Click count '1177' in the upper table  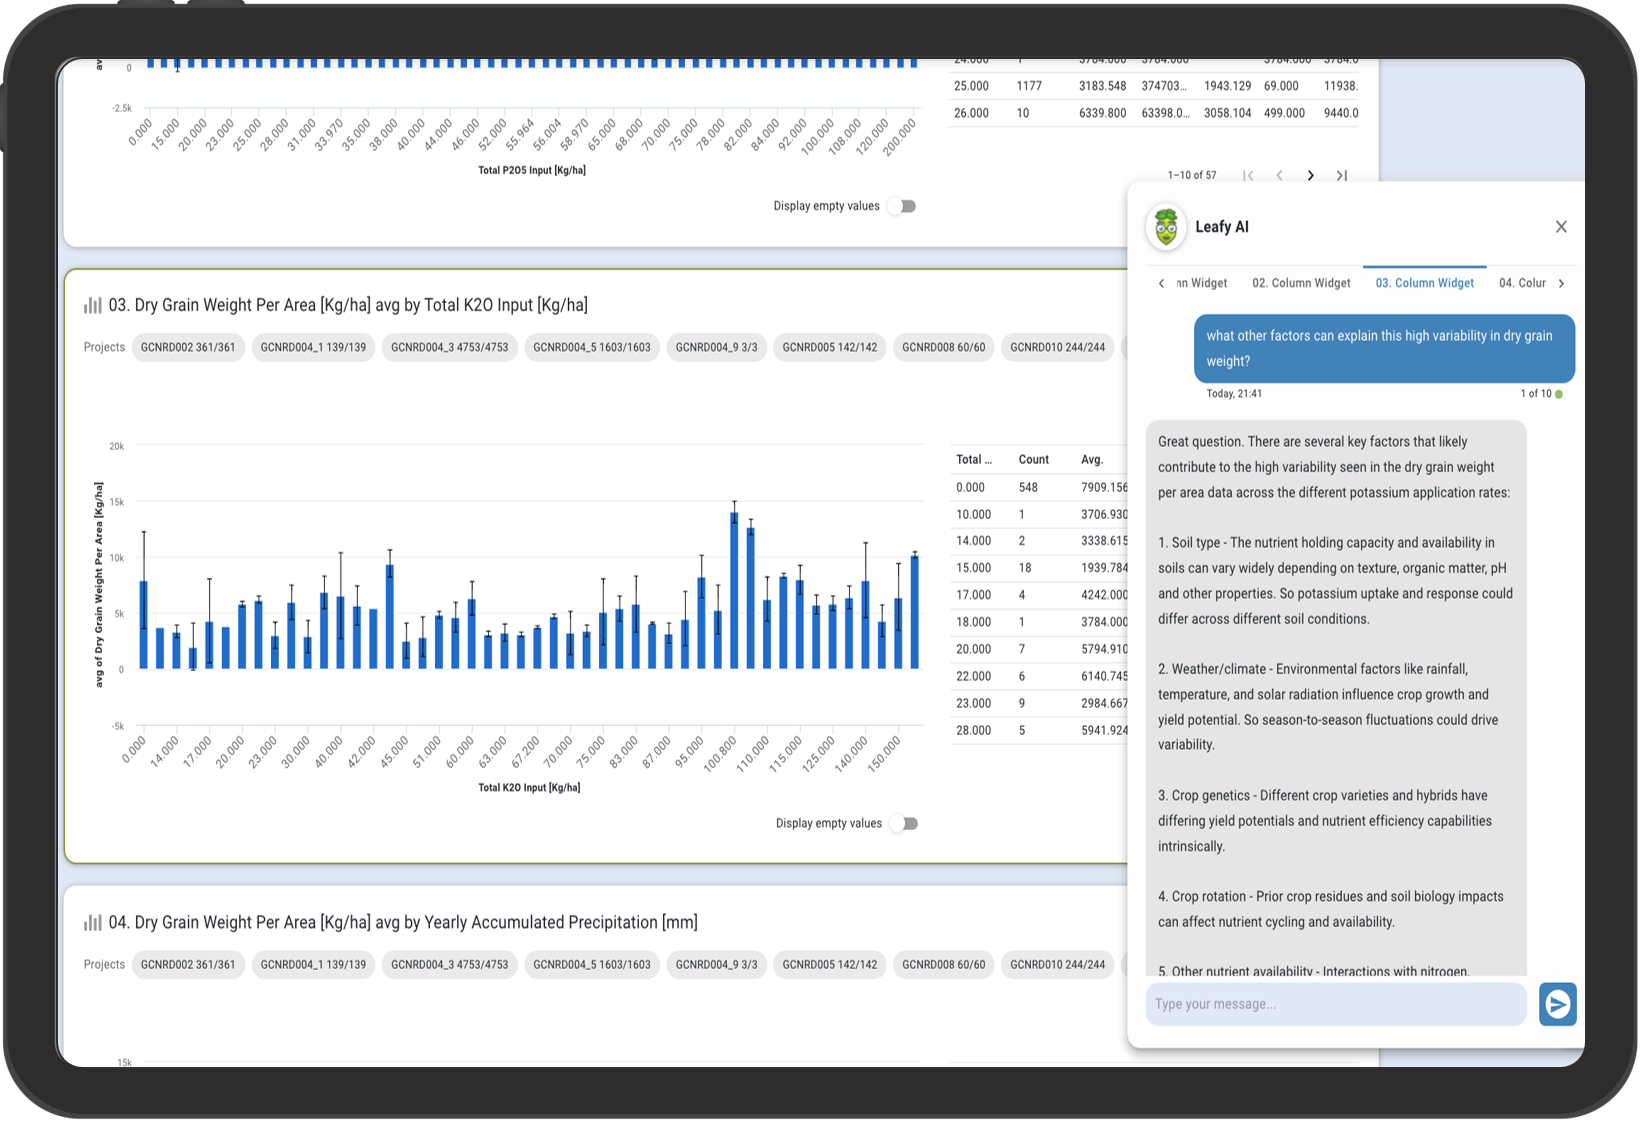(1029, 87)
